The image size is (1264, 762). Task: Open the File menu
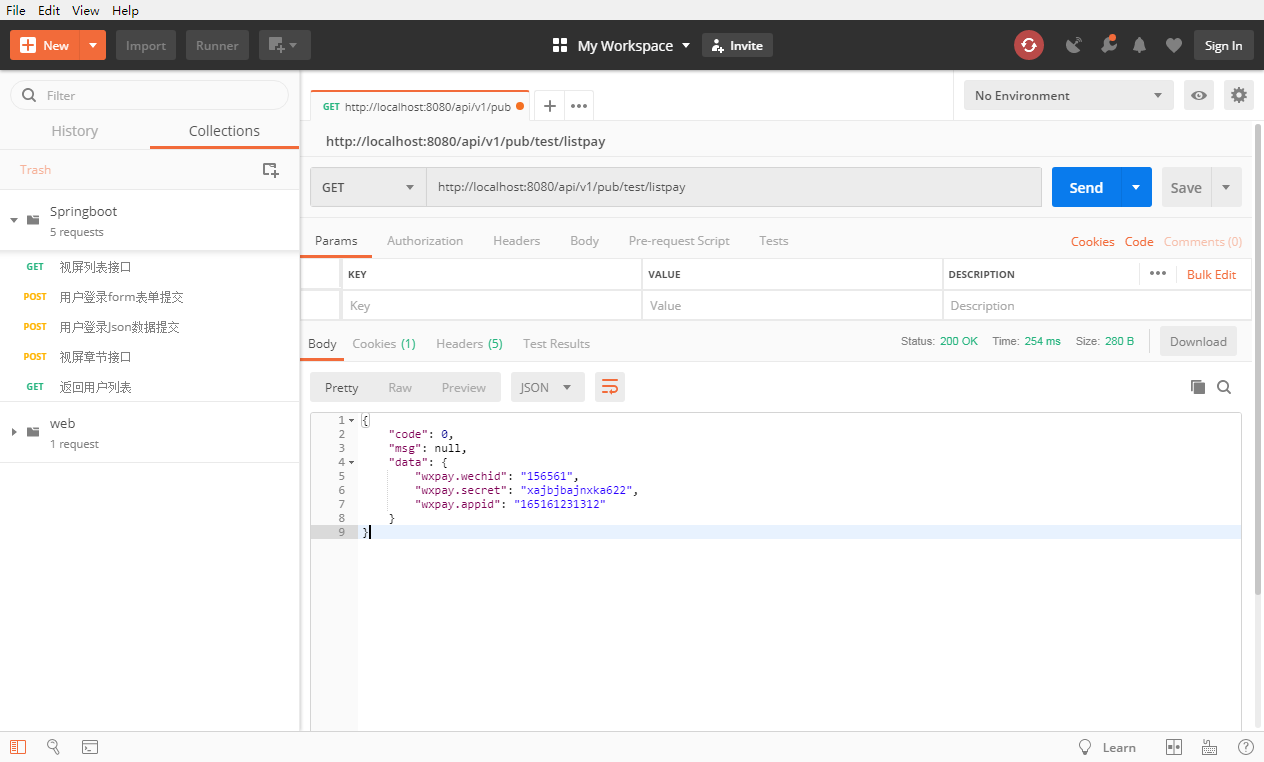16,10
